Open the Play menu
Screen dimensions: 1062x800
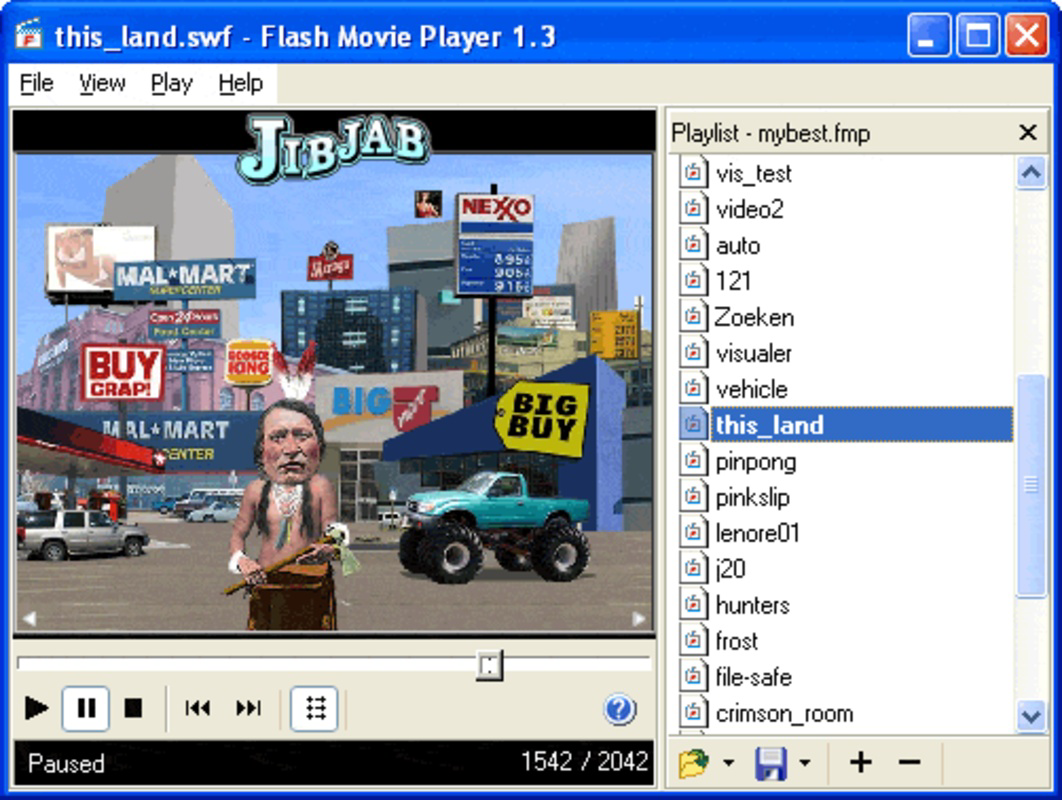pos(171,83)
